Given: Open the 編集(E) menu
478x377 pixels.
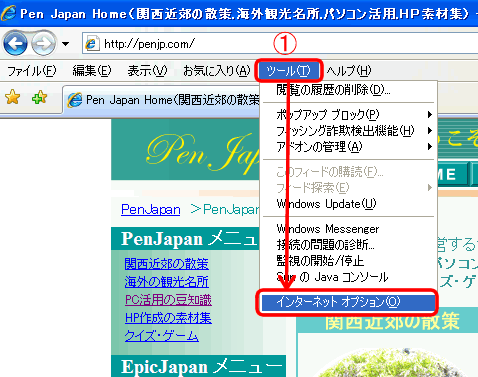Looking at the screenshot, I should [x=92, y=71].
